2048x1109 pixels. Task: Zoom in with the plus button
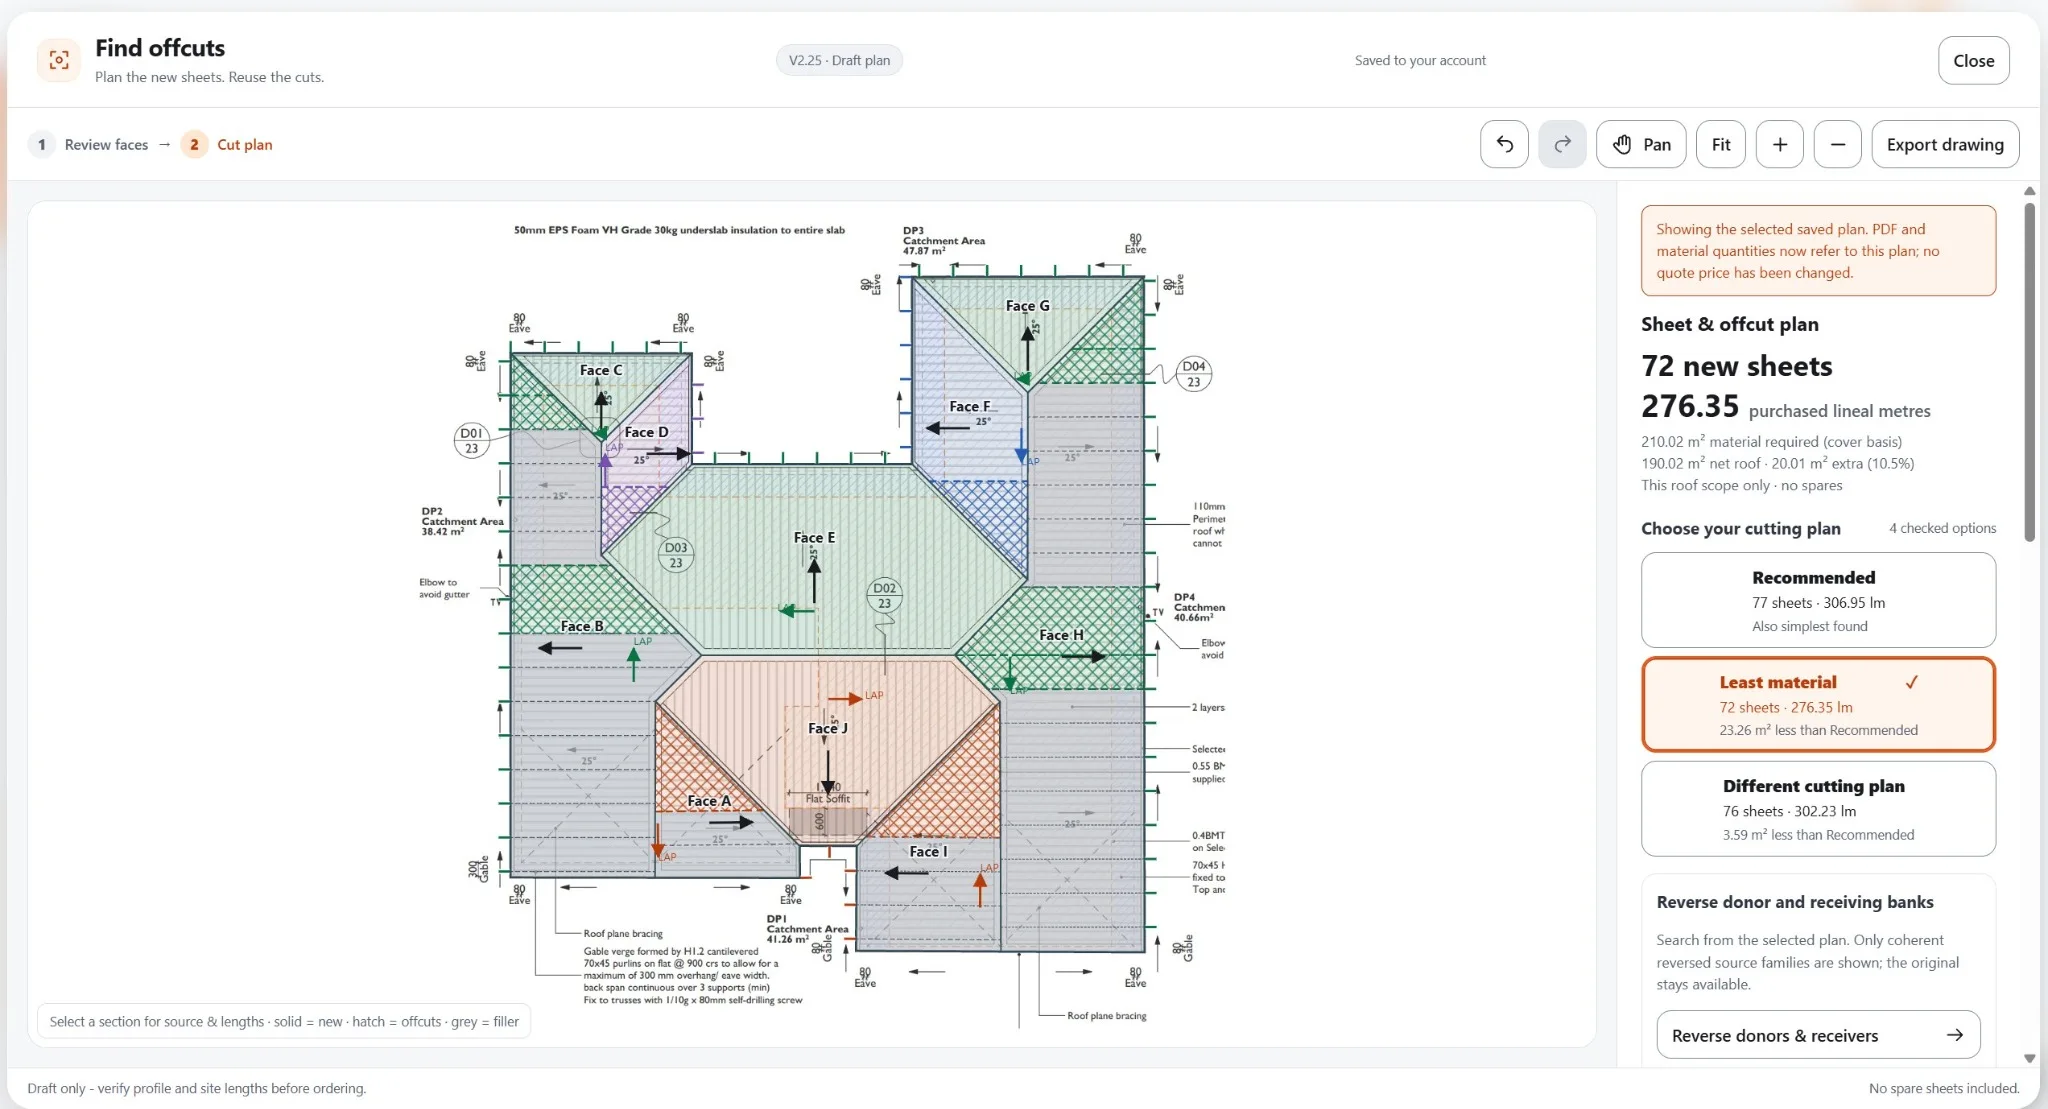point(1779,144)
